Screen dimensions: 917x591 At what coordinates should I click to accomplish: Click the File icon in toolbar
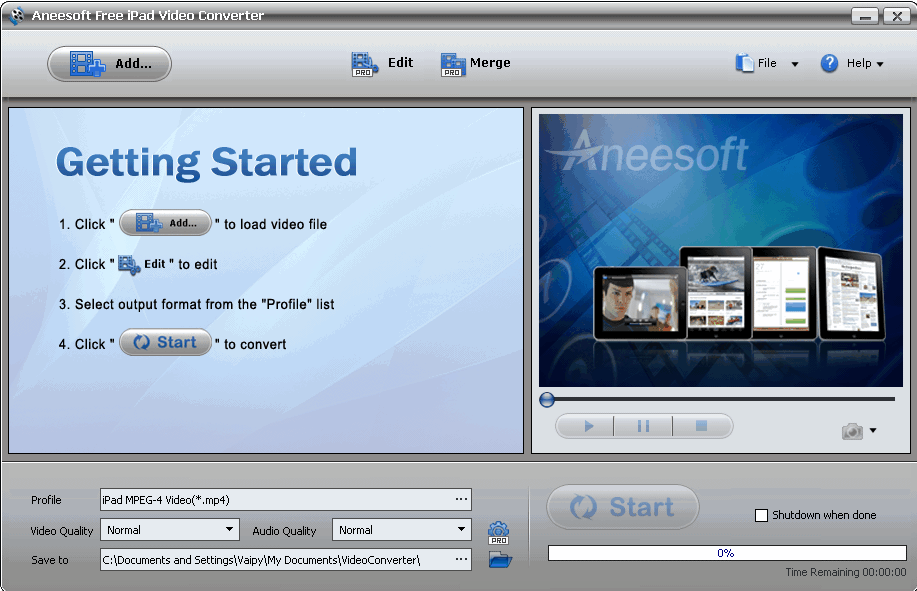point(745,62)
